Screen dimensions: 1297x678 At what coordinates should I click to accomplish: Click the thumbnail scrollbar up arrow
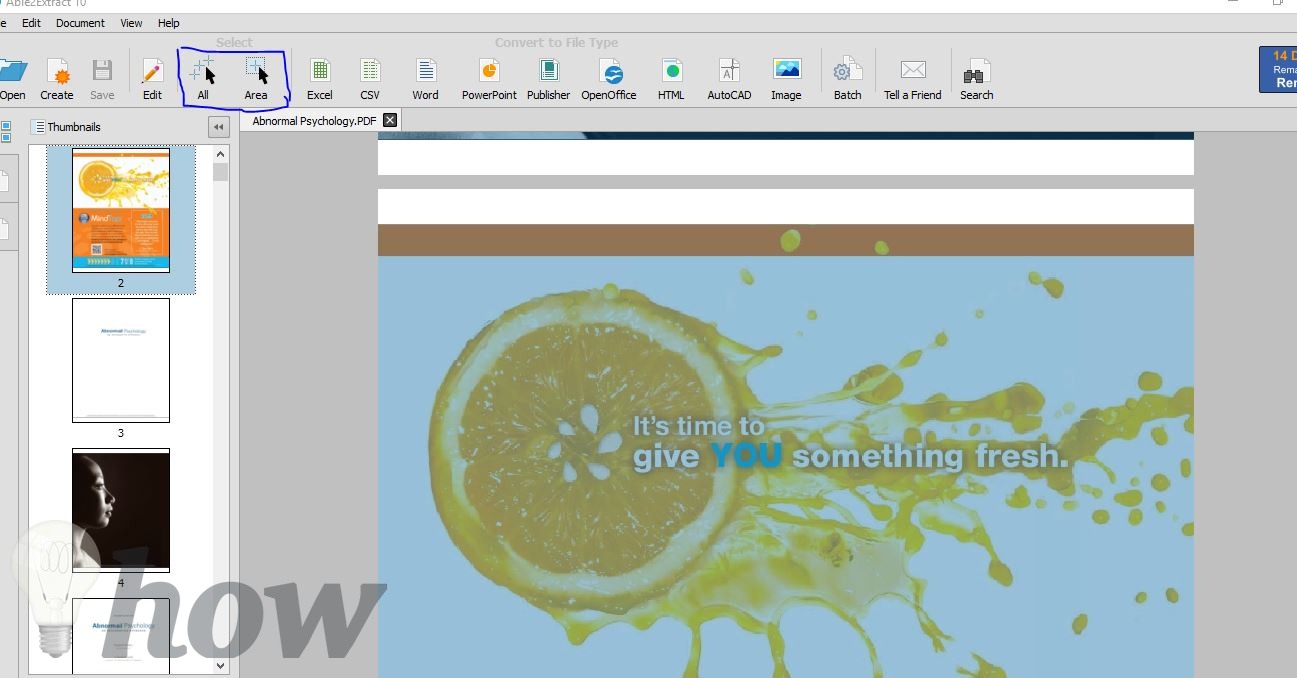(221, 154)
